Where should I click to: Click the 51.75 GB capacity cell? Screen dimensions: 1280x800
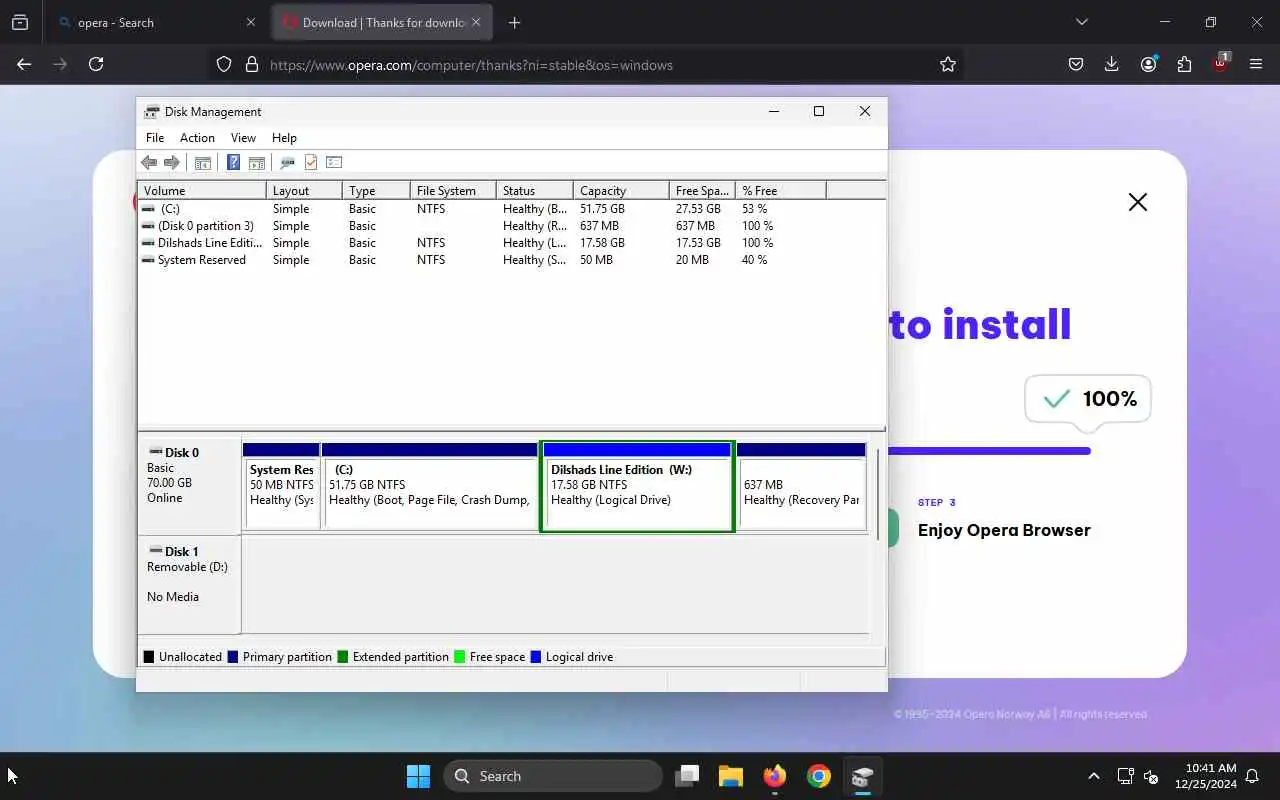pyautogui.click(x=602, y=209)
